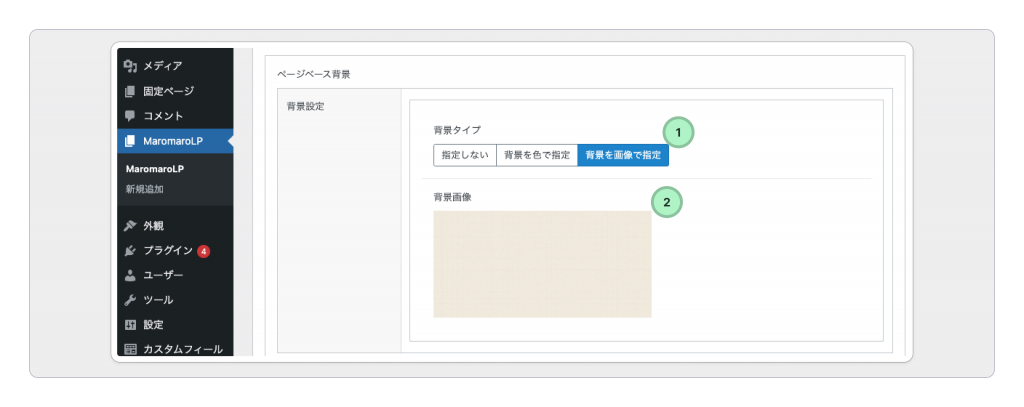
Task: Click the beige 背景画像 preview thumbnail
Action: click(x=542, y=264)
